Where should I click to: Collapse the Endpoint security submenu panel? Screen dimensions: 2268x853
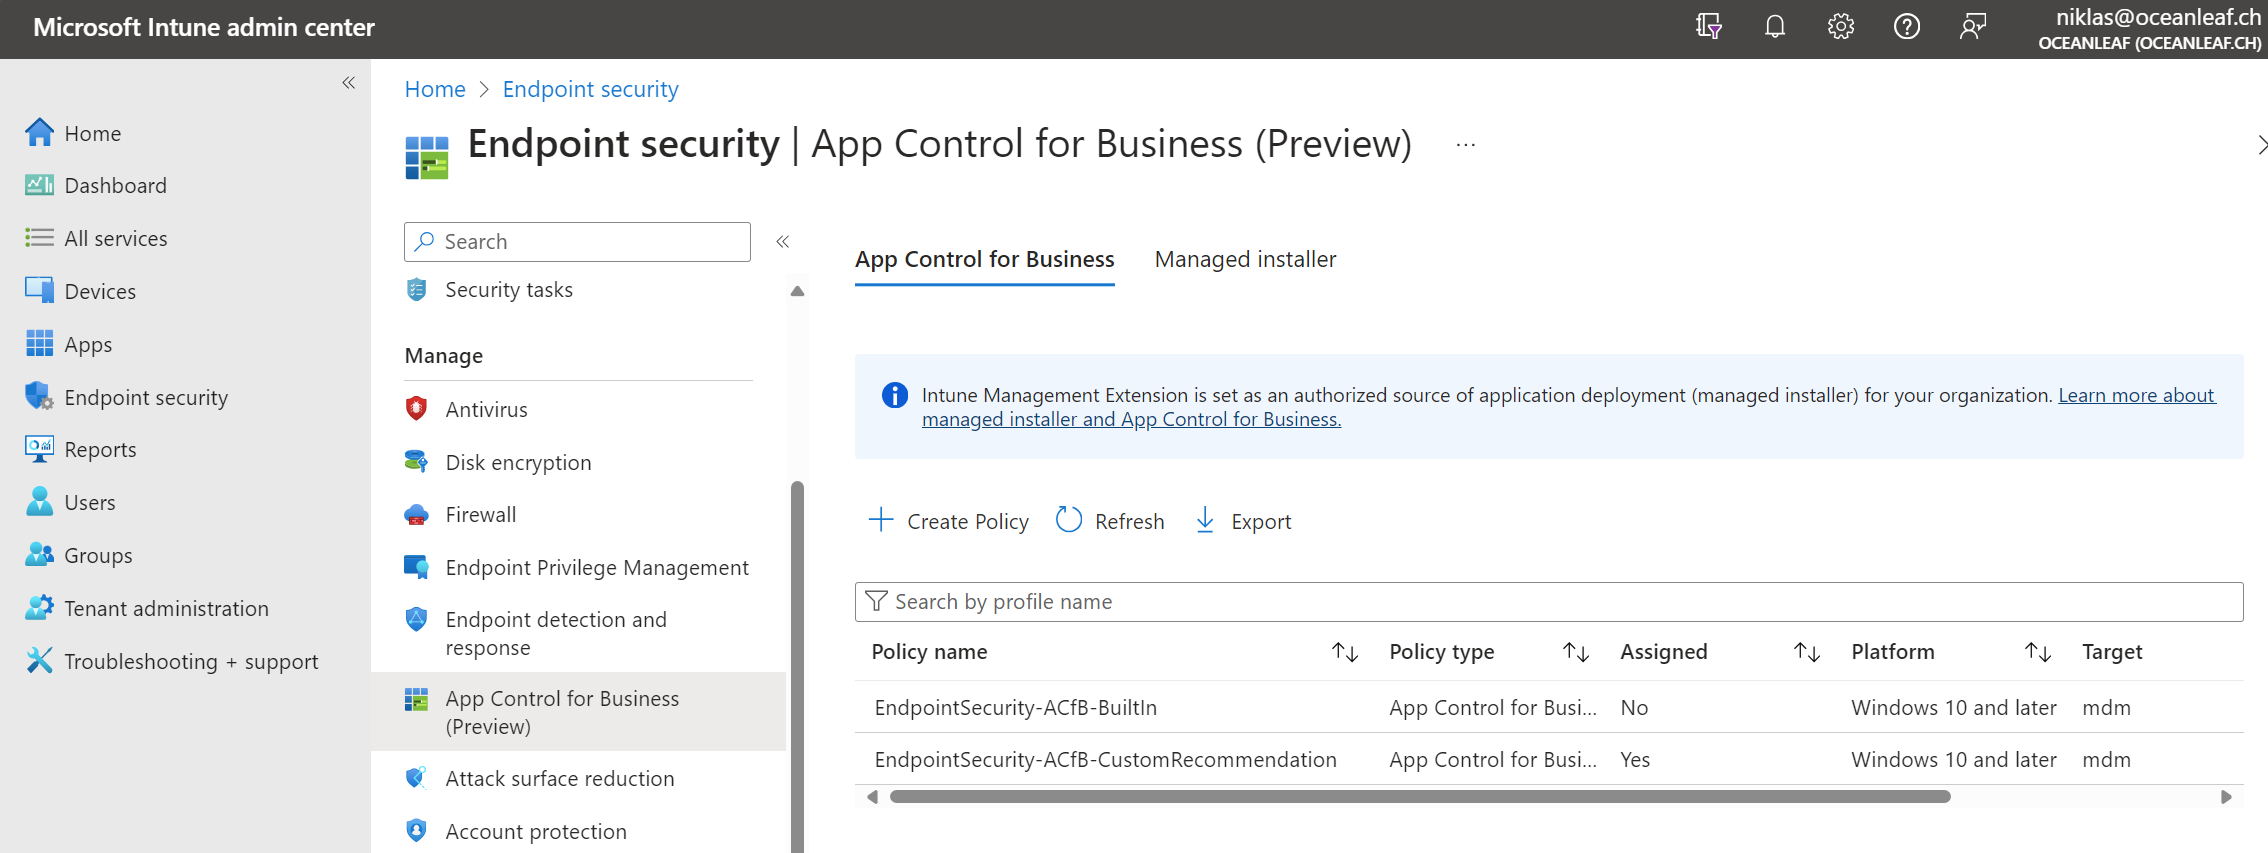click(x=783, y=241)
